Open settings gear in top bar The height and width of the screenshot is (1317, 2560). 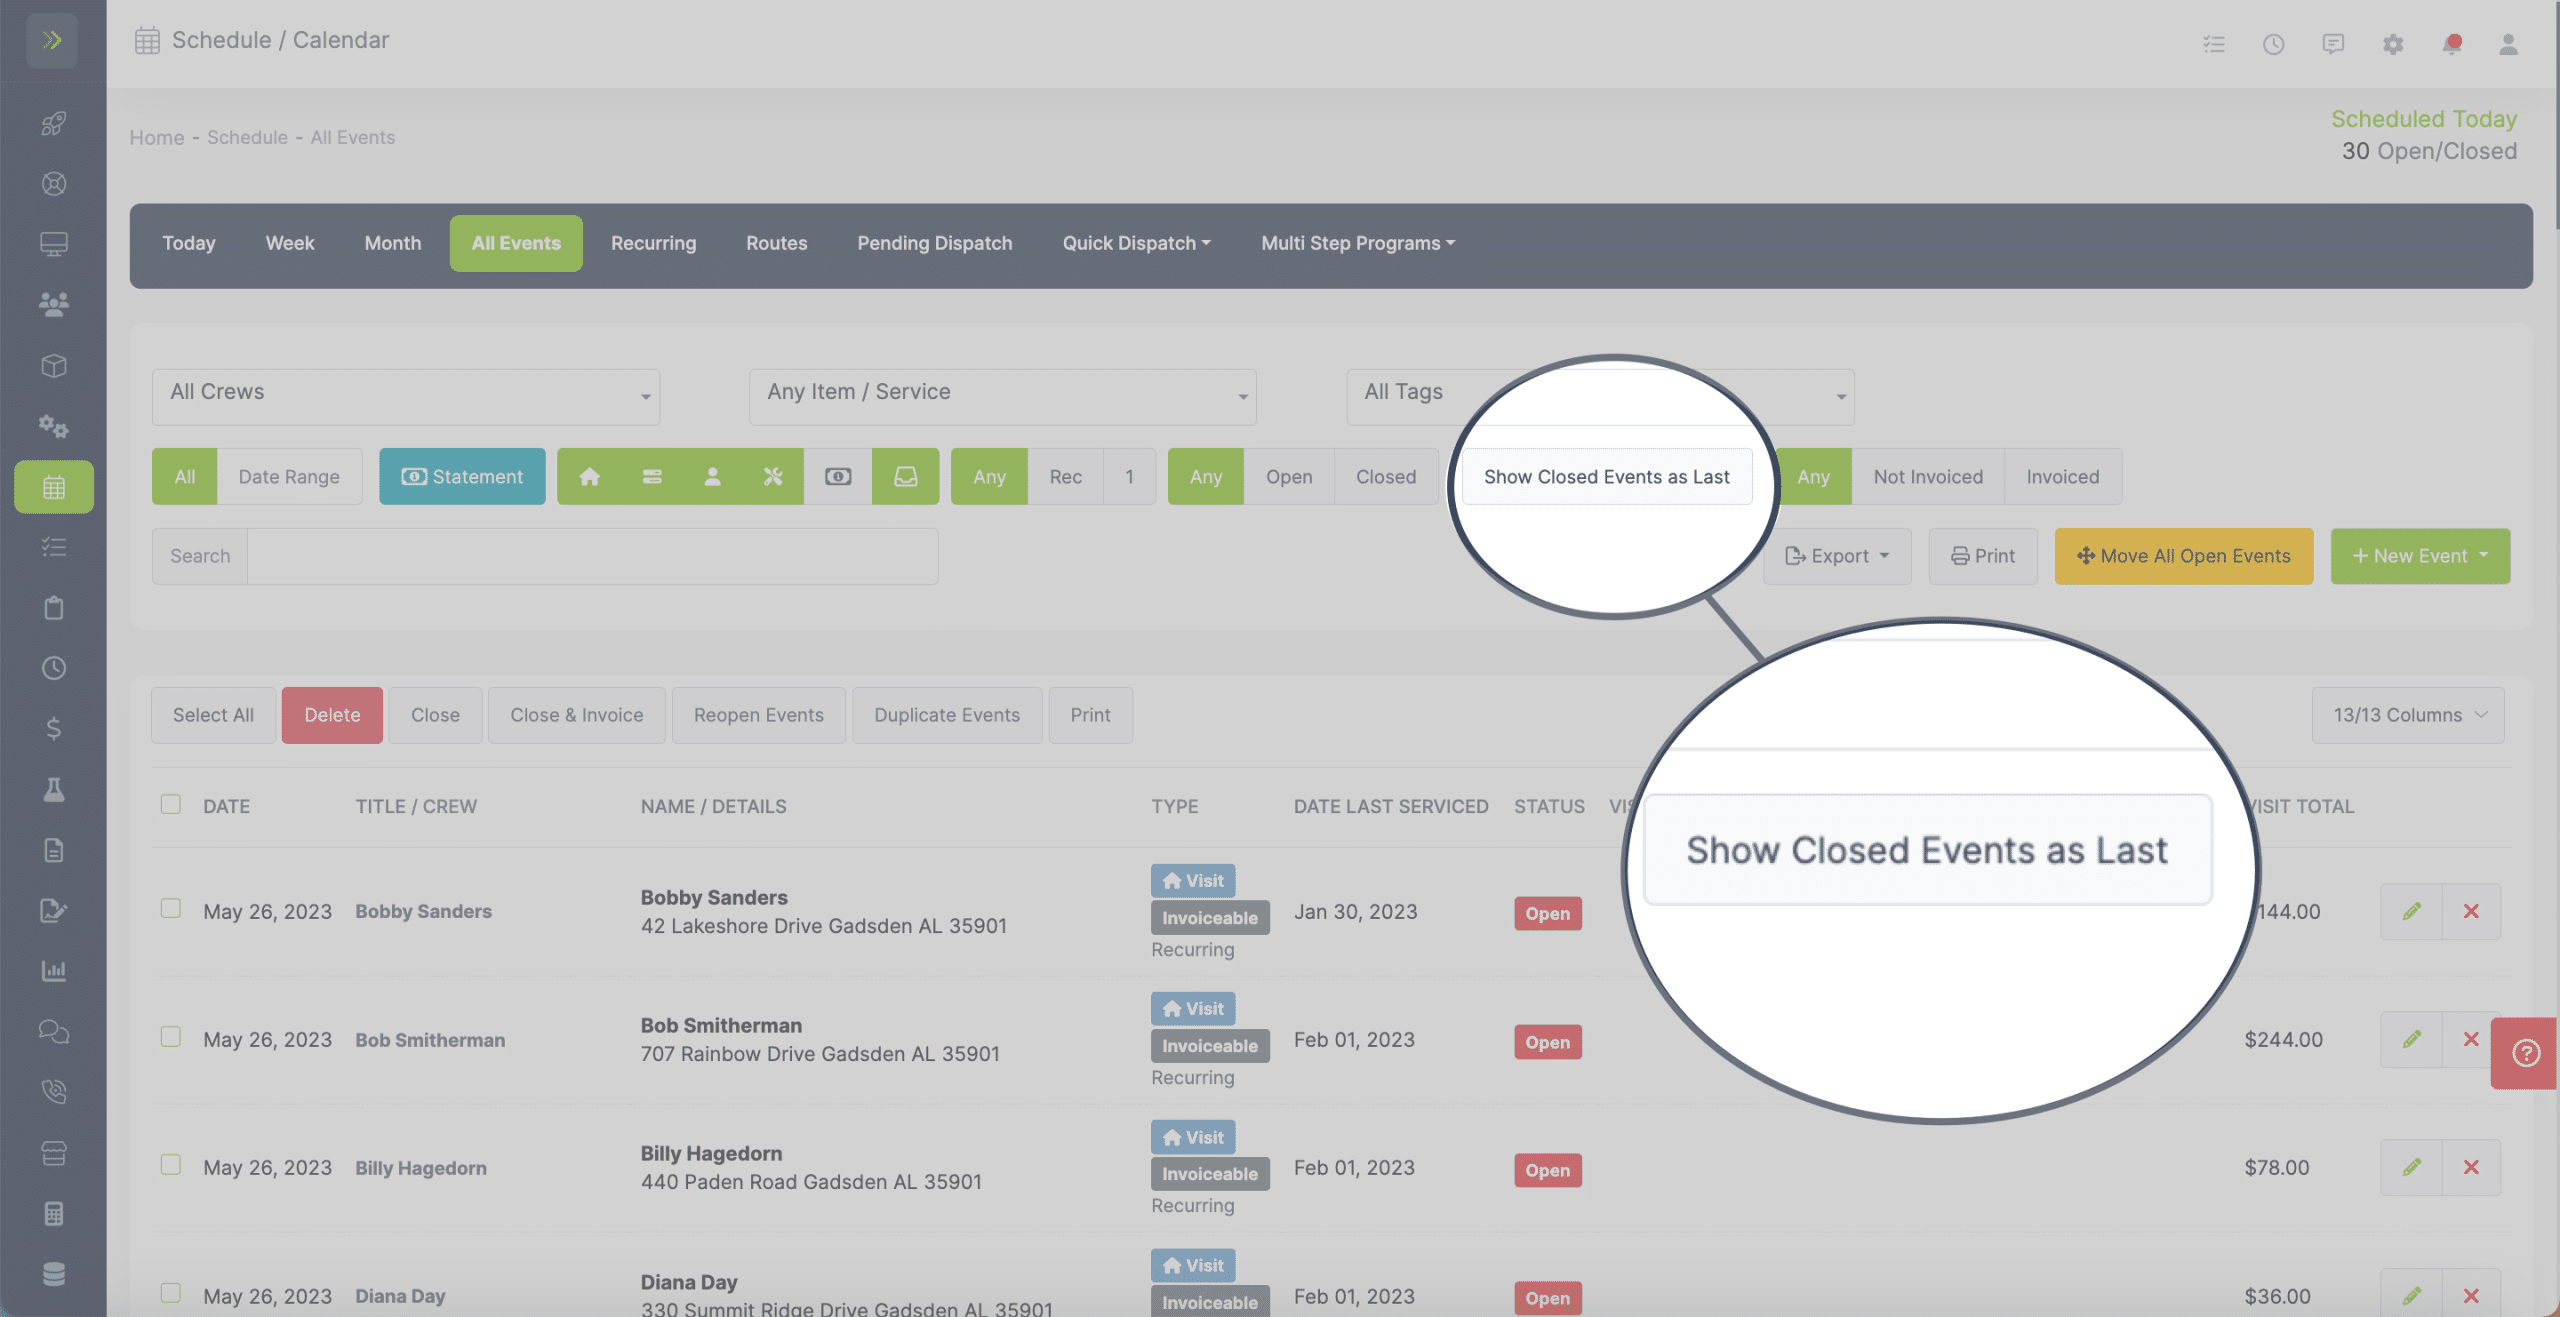(2393, 44)
